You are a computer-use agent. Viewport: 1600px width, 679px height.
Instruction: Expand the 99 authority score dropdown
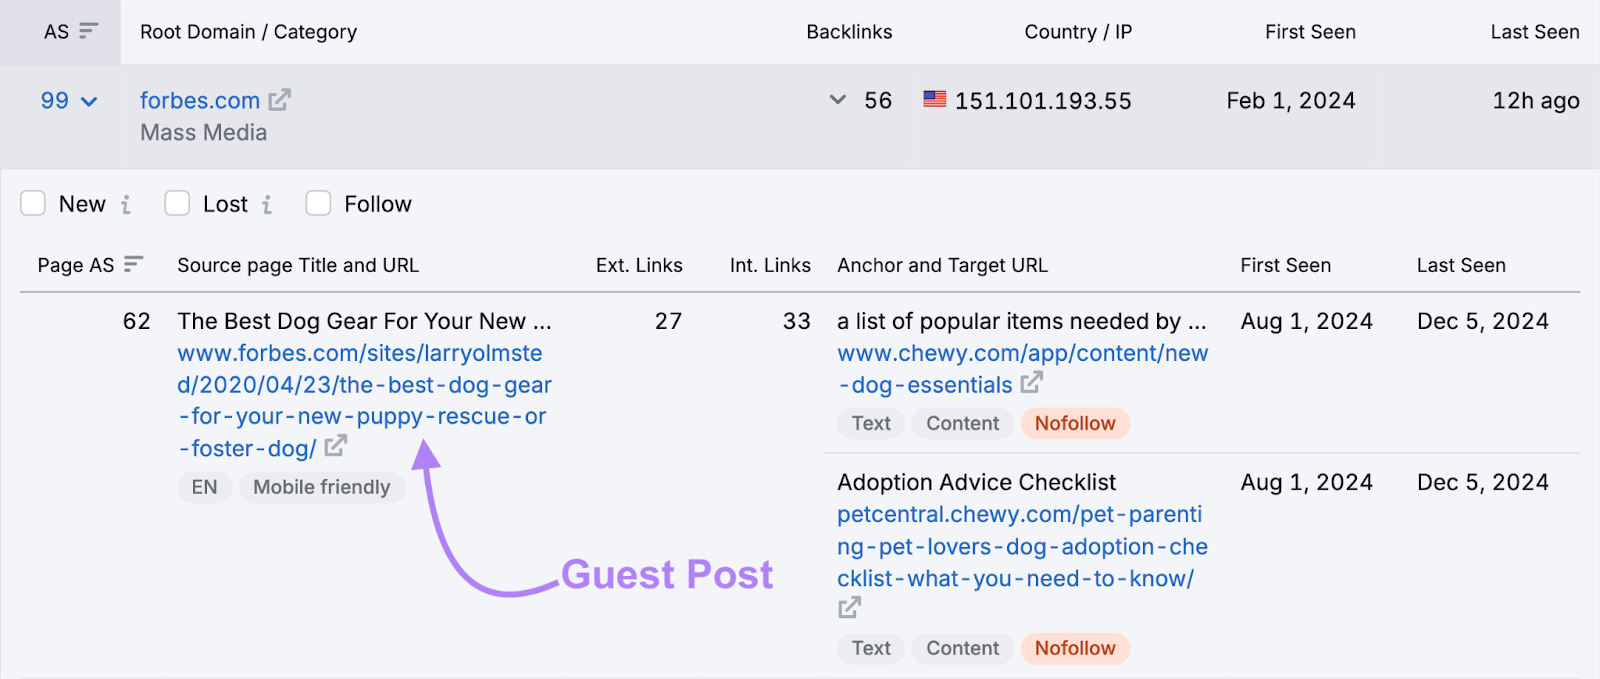click(69, 101)
